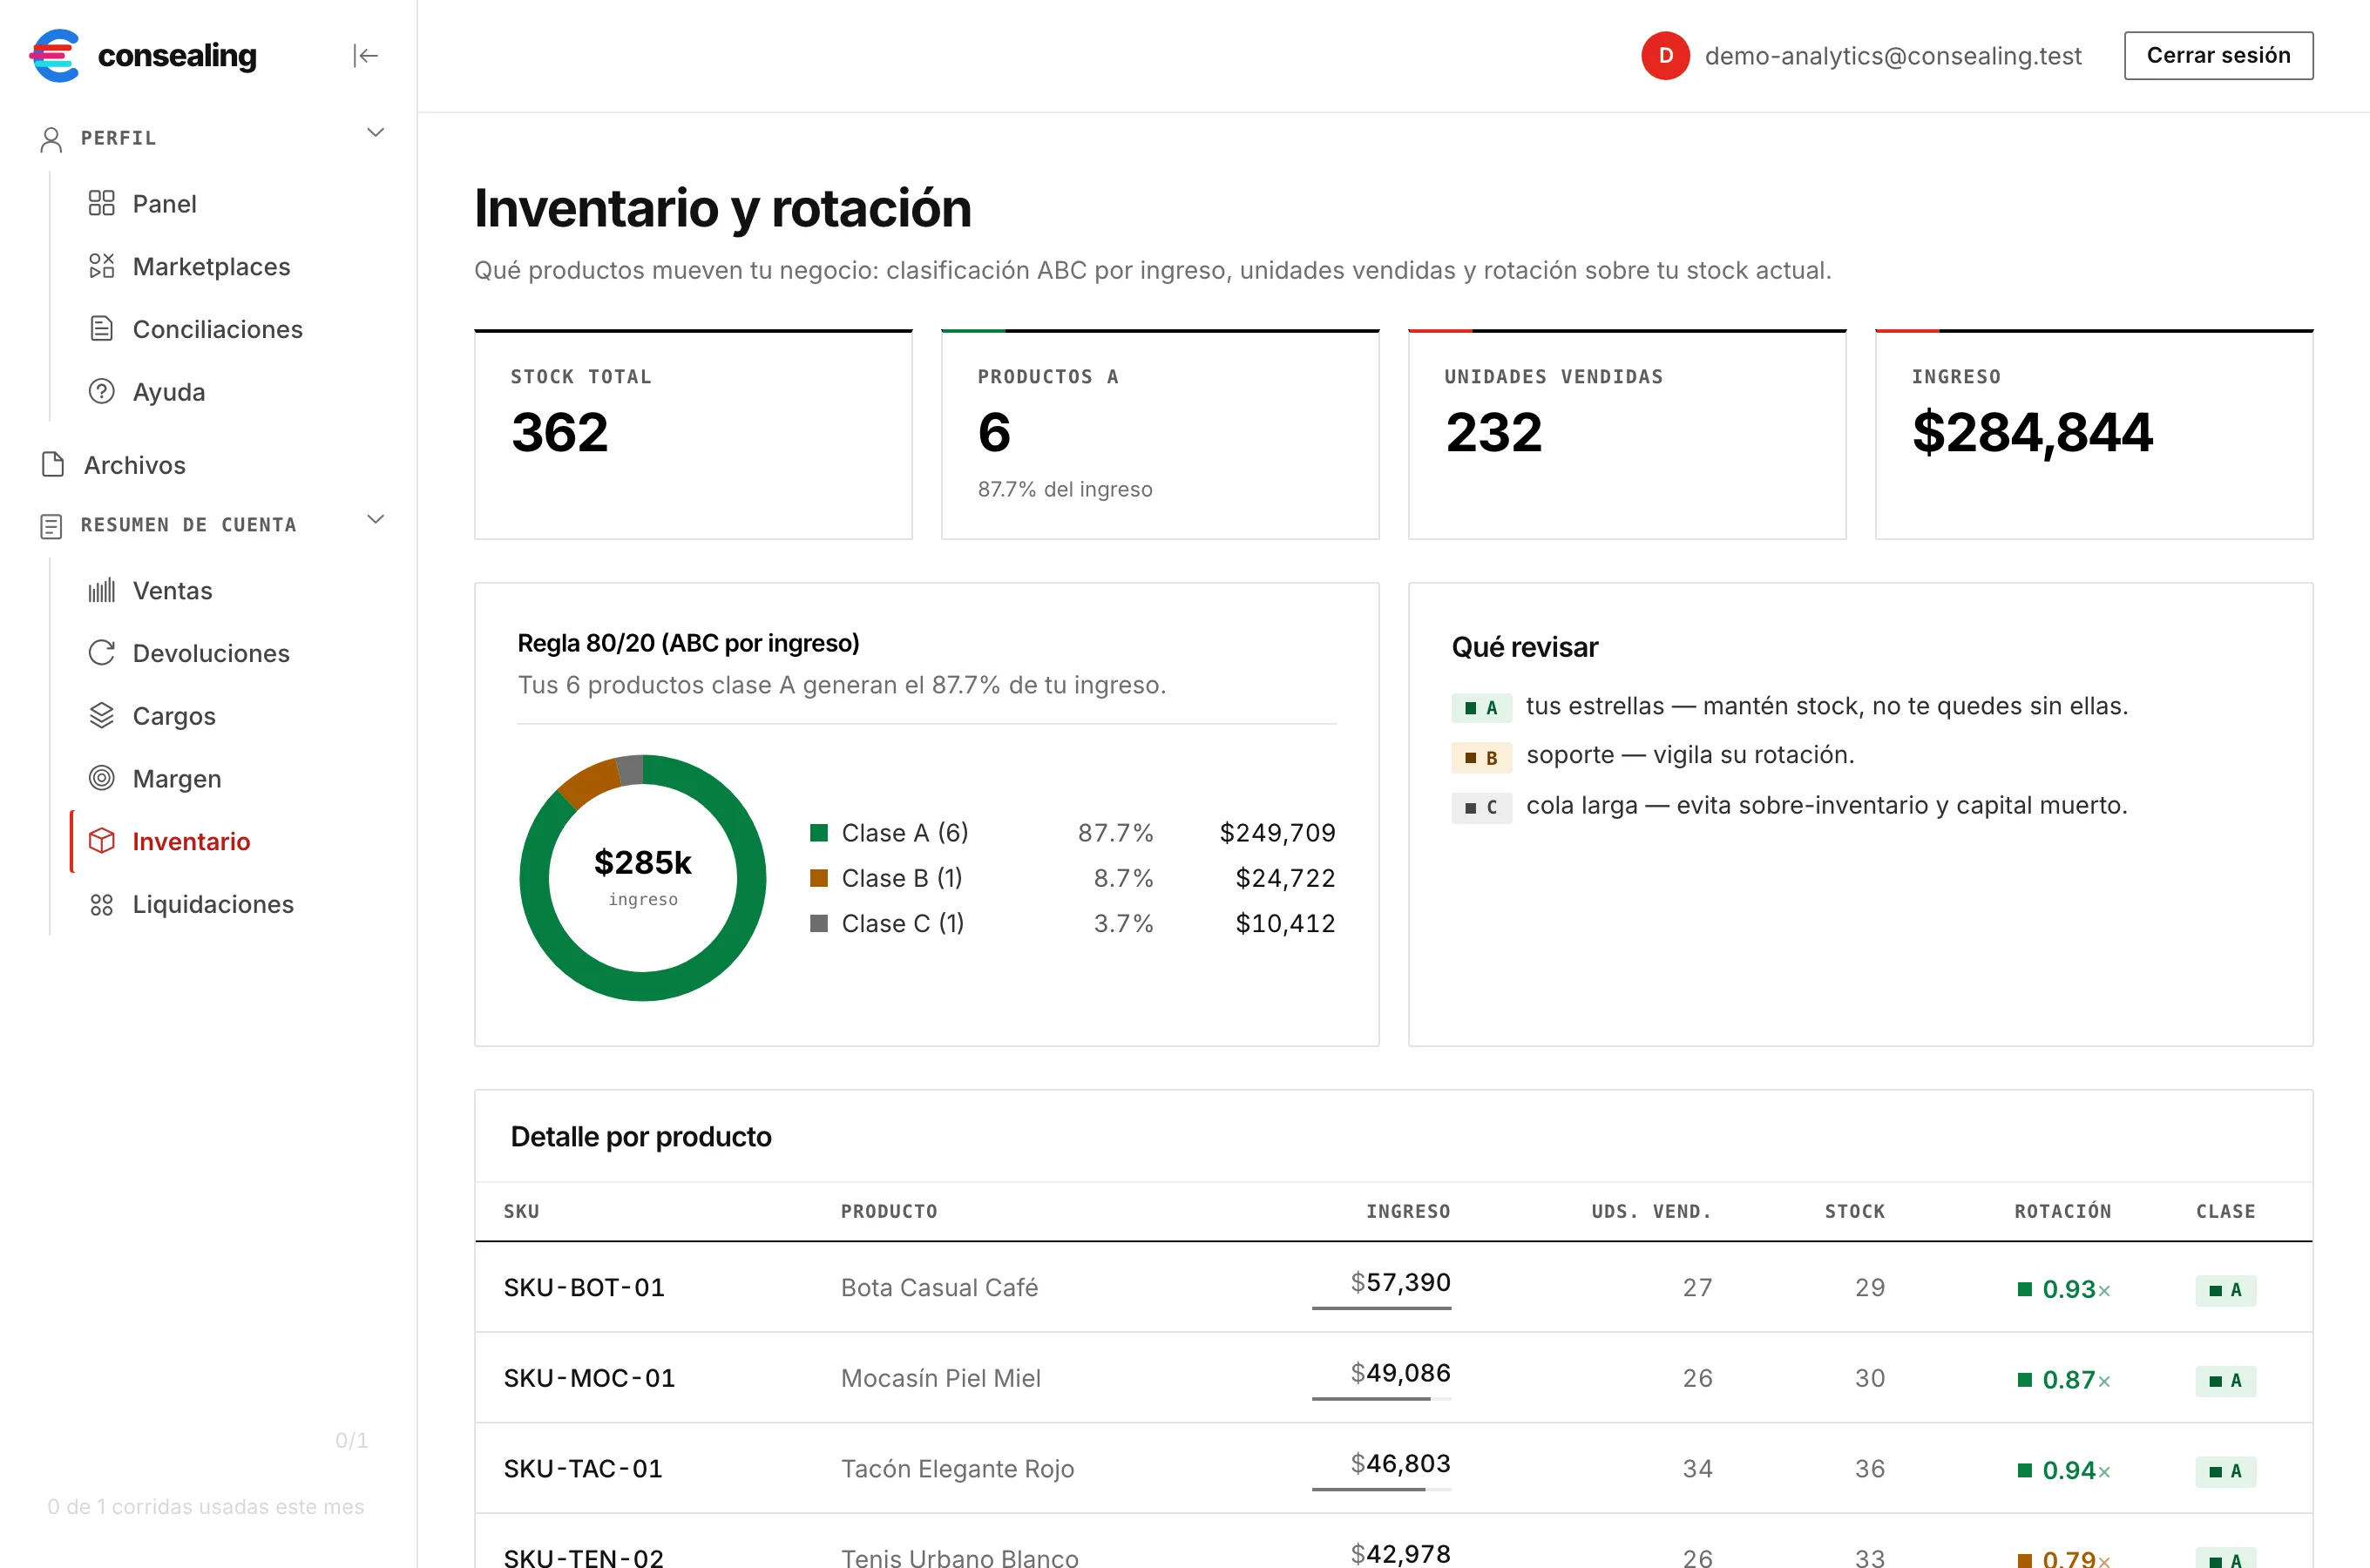This screenshot has width=2370, height=1568.
Task: Click the orange Clase B legend swatch
Action: 819,878
